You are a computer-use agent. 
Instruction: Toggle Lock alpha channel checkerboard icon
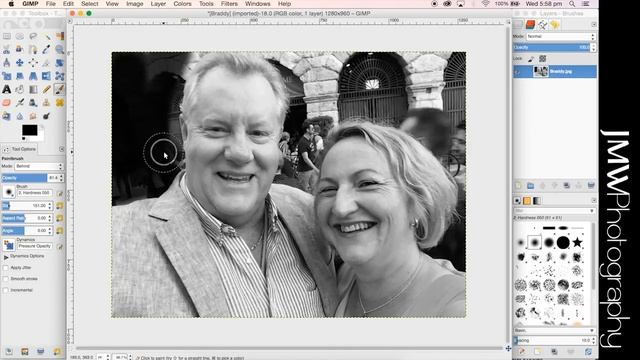542,59
